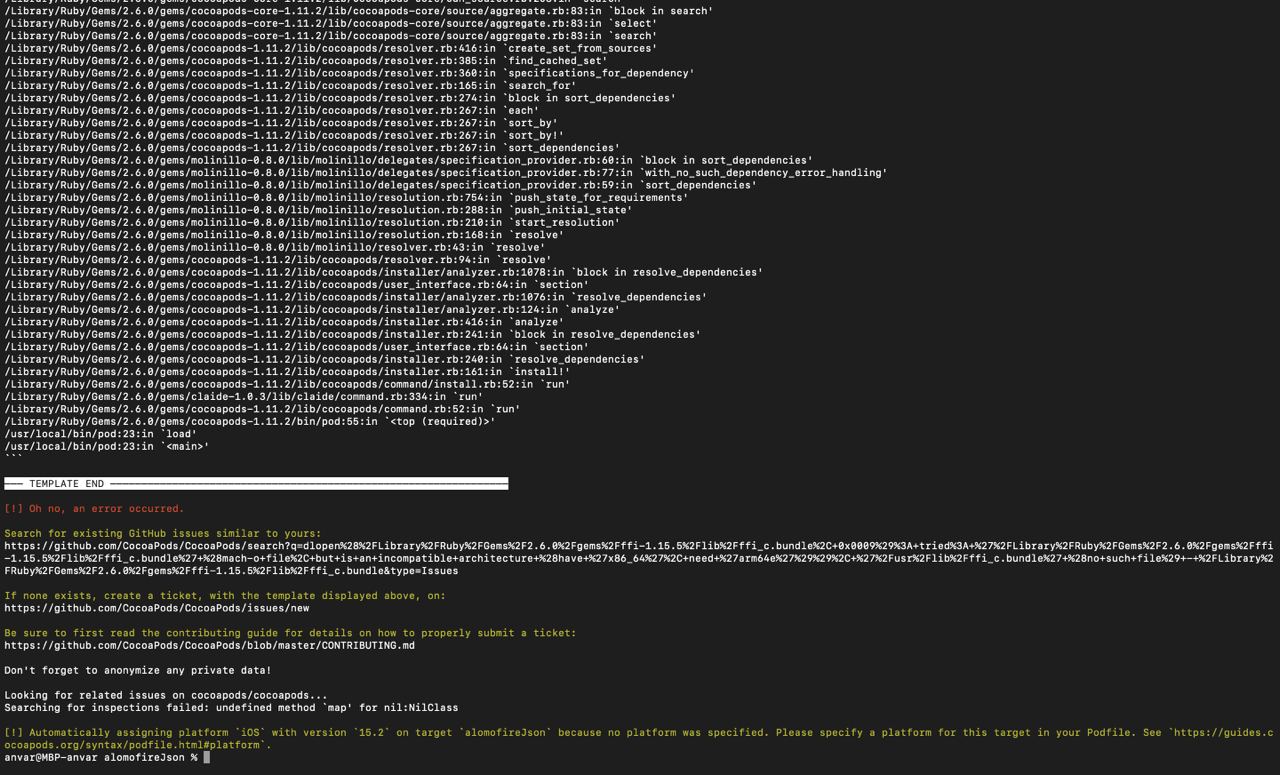Click the resolver.rb:385 'find_cached_set' line
Screen dimensions: 1280x775
(306, 60)
